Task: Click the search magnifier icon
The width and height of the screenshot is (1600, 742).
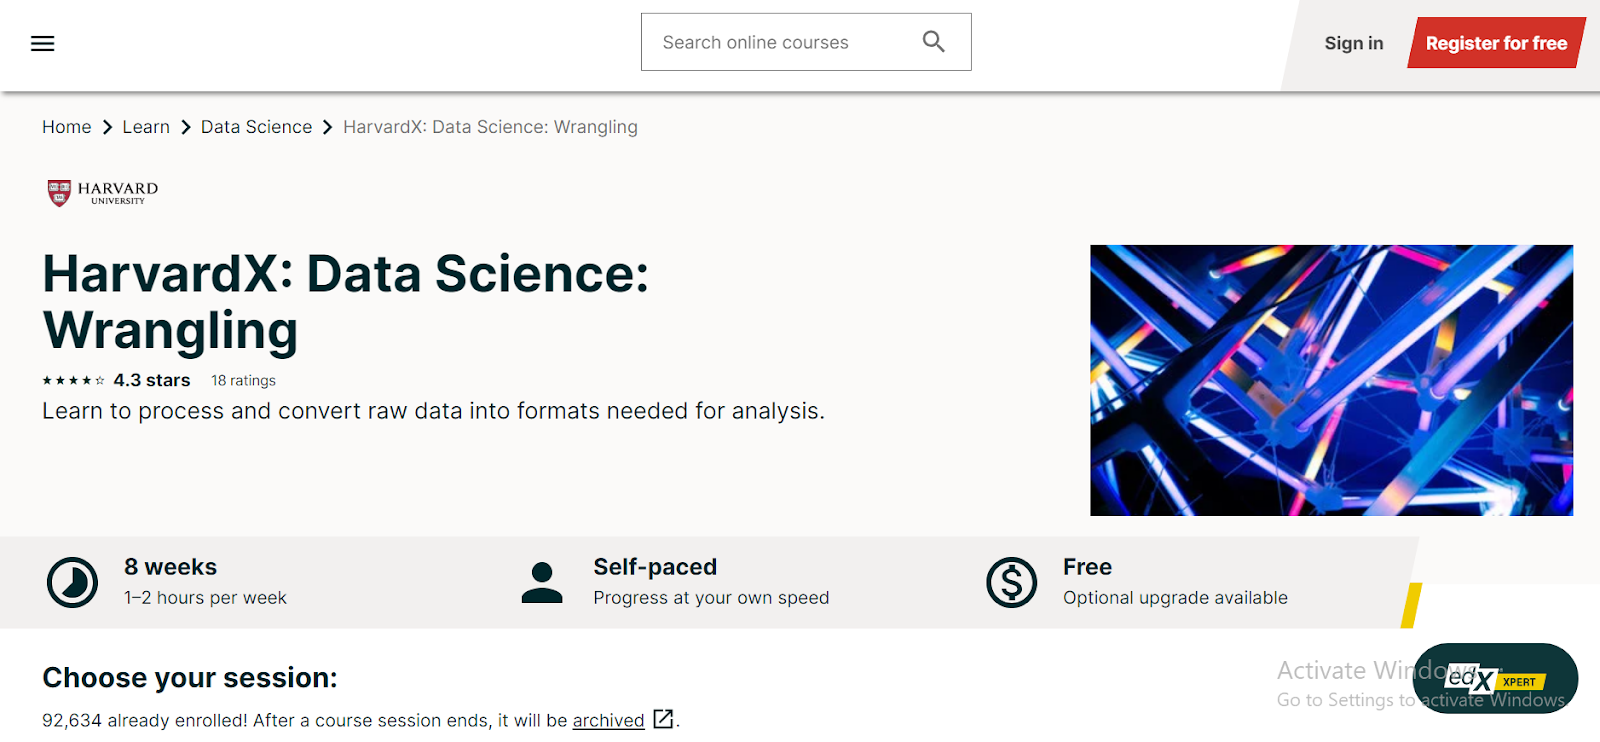Action: [932, 41]
